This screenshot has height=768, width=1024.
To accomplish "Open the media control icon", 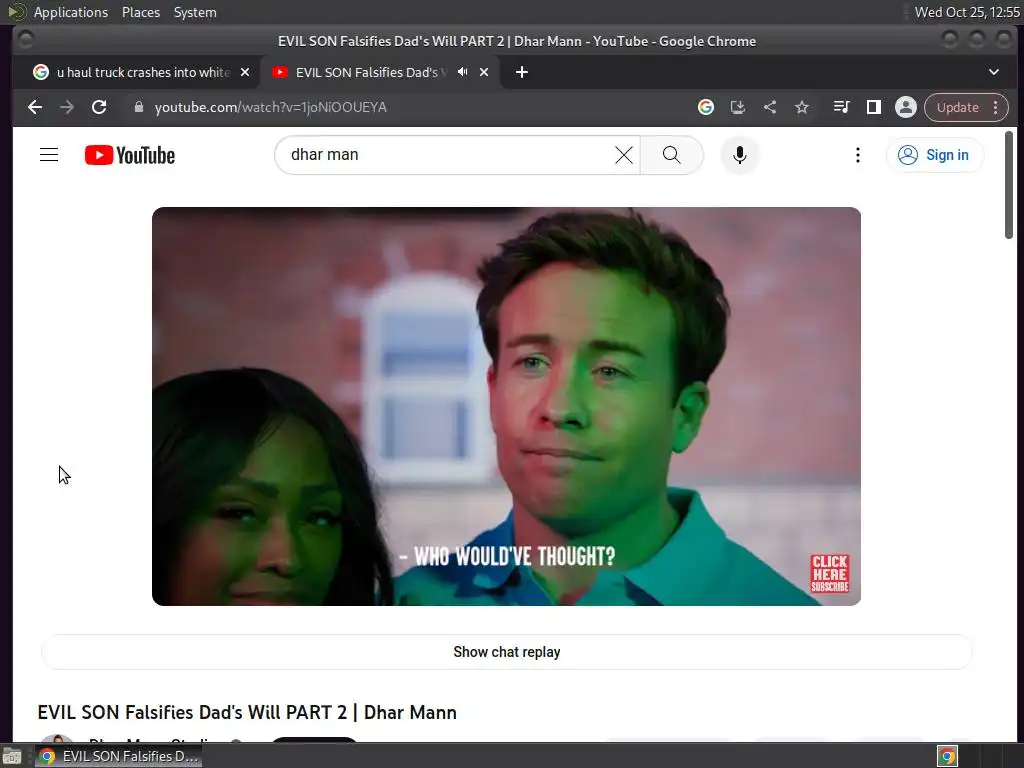I will click(x=842, y=107).
